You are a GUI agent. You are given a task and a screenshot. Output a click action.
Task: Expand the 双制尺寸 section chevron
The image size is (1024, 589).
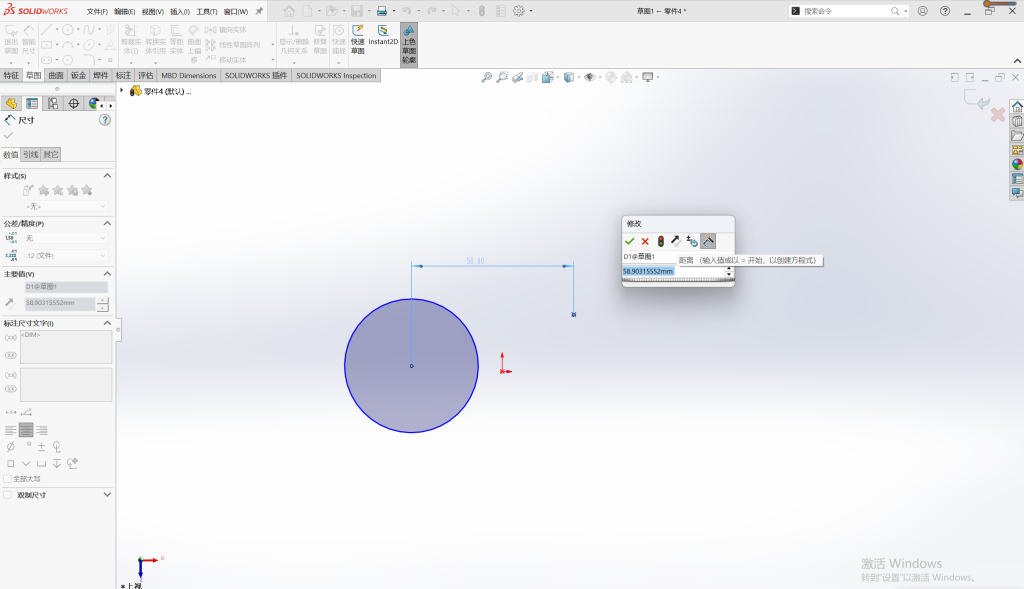107,495
